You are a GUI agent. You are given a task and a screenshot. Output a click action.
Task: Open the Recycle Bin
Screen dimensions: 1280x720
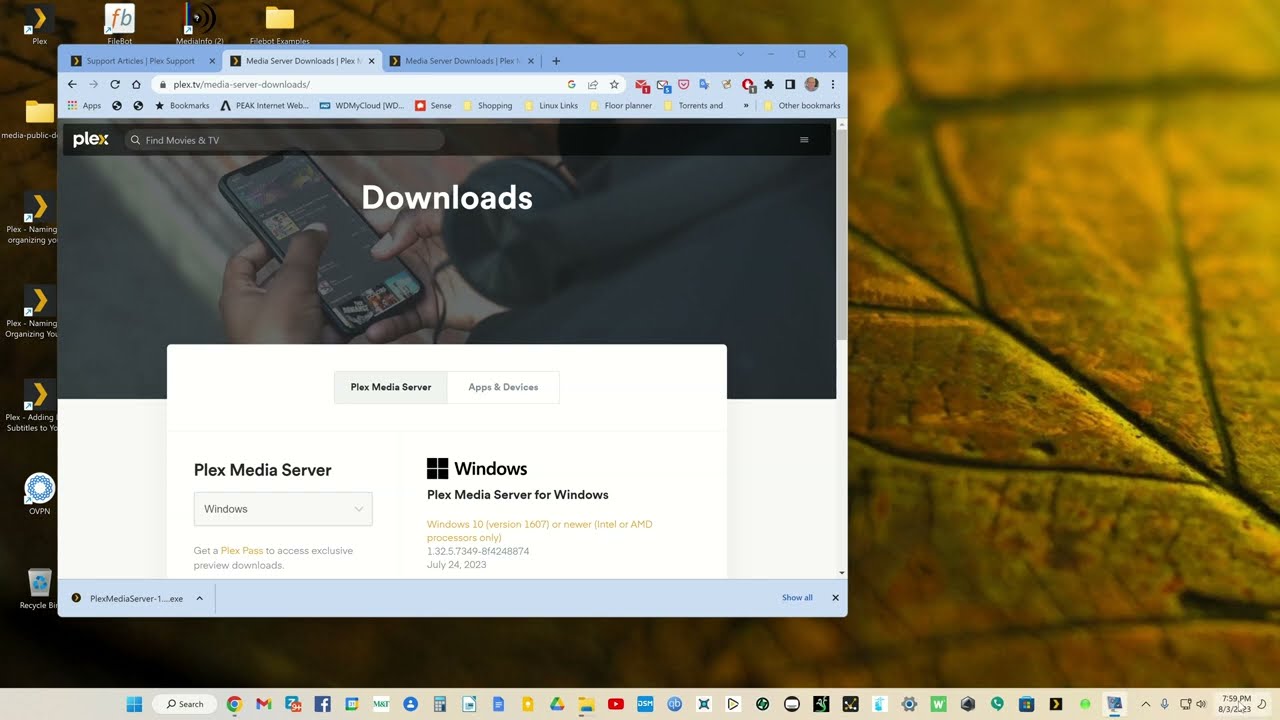pyautogui.click(x=39, y=589)
